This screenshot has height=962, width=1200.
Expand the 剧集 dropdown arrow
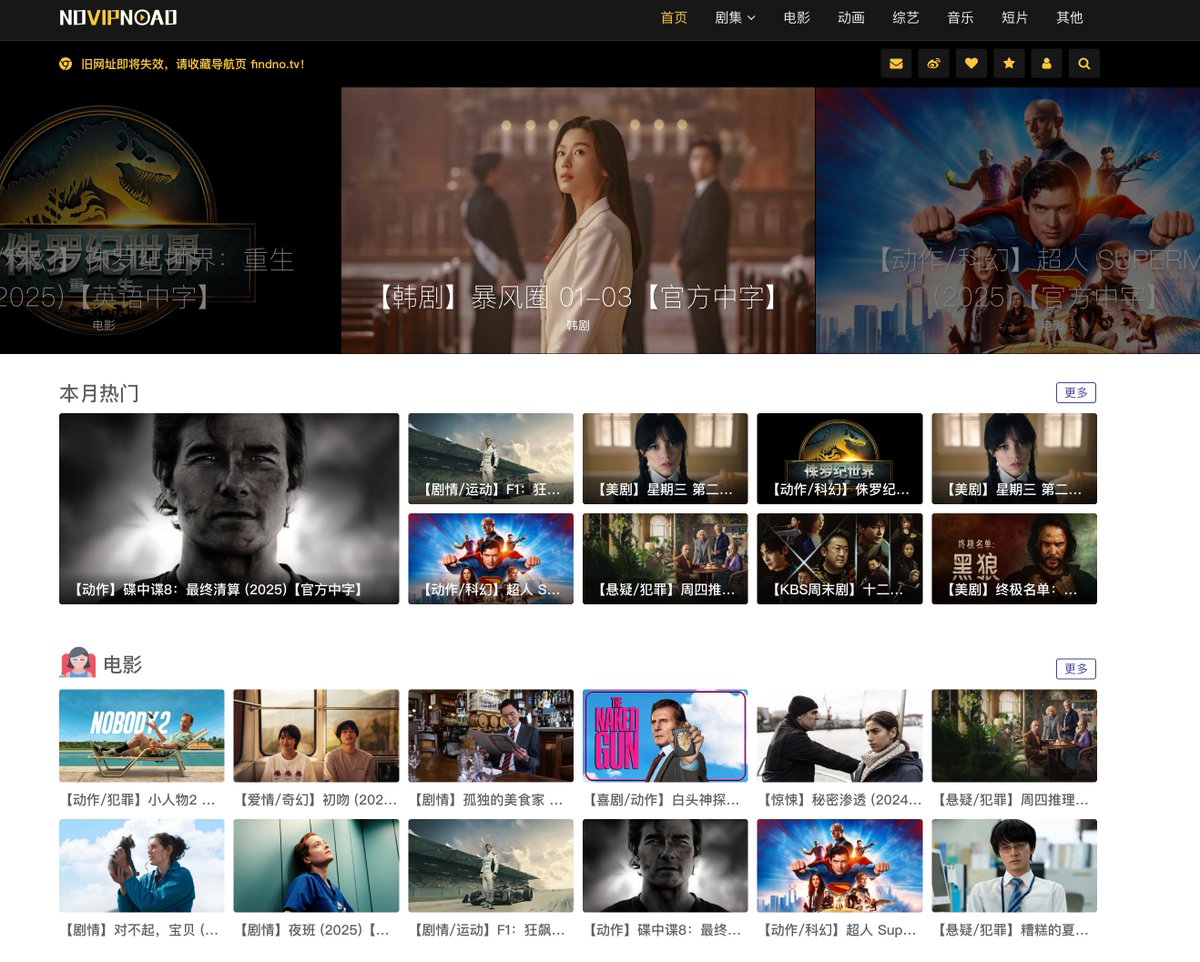[x=751, y=18]
